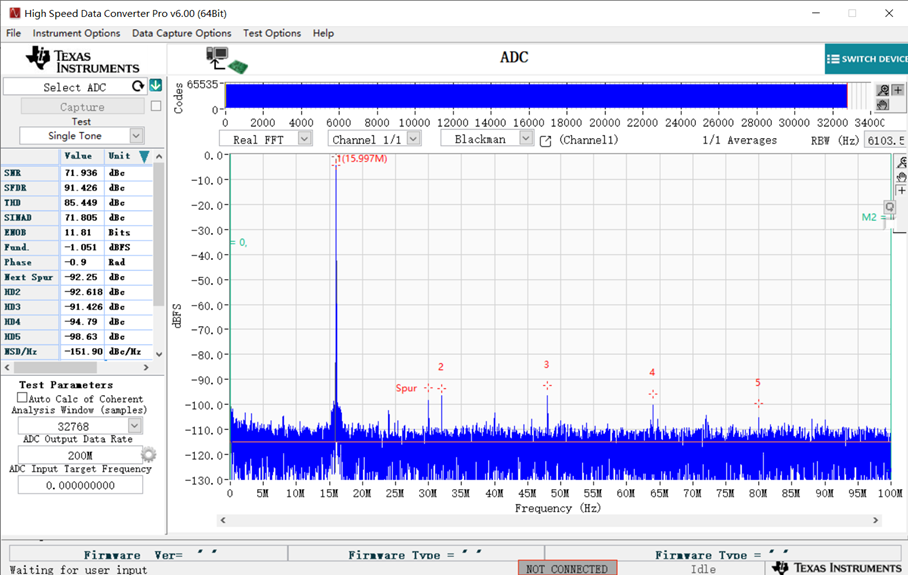
Task: Click right arrow of results table horizontal scrollbar
Action: tap(146, 367)
